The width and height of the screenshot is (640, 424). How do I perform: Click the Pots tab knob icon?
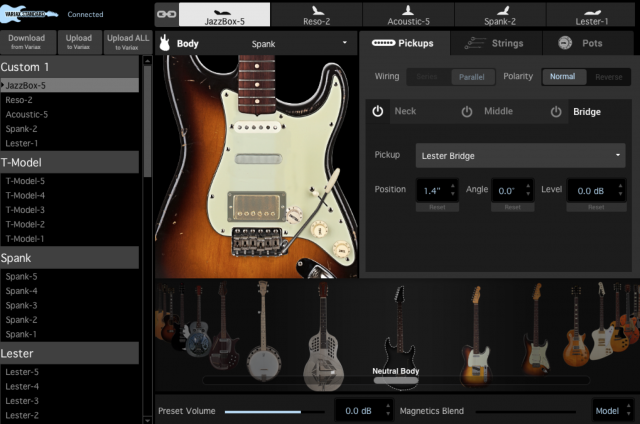tap(565, 43)
